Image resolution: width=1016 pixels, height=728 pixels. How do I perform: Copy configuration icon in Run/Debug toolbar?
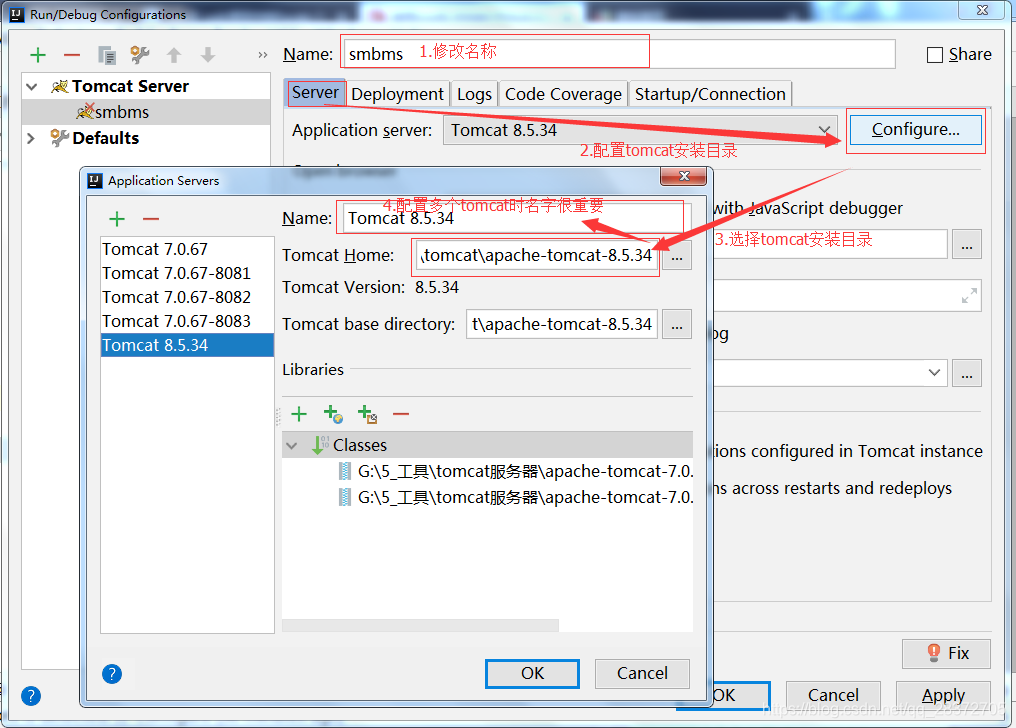click(106, 55)
